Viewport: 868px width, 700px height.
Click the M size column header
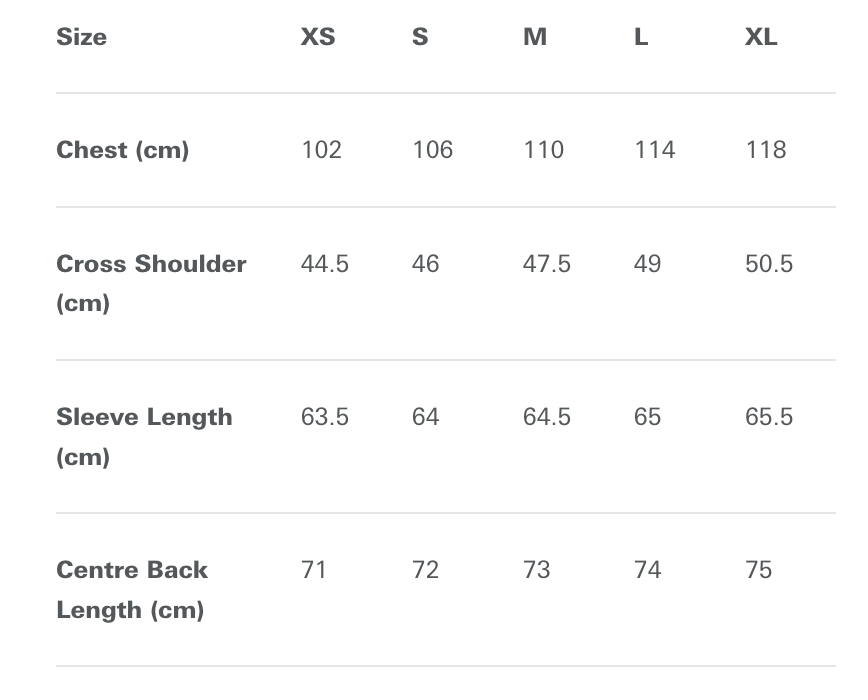coord(535,37)
